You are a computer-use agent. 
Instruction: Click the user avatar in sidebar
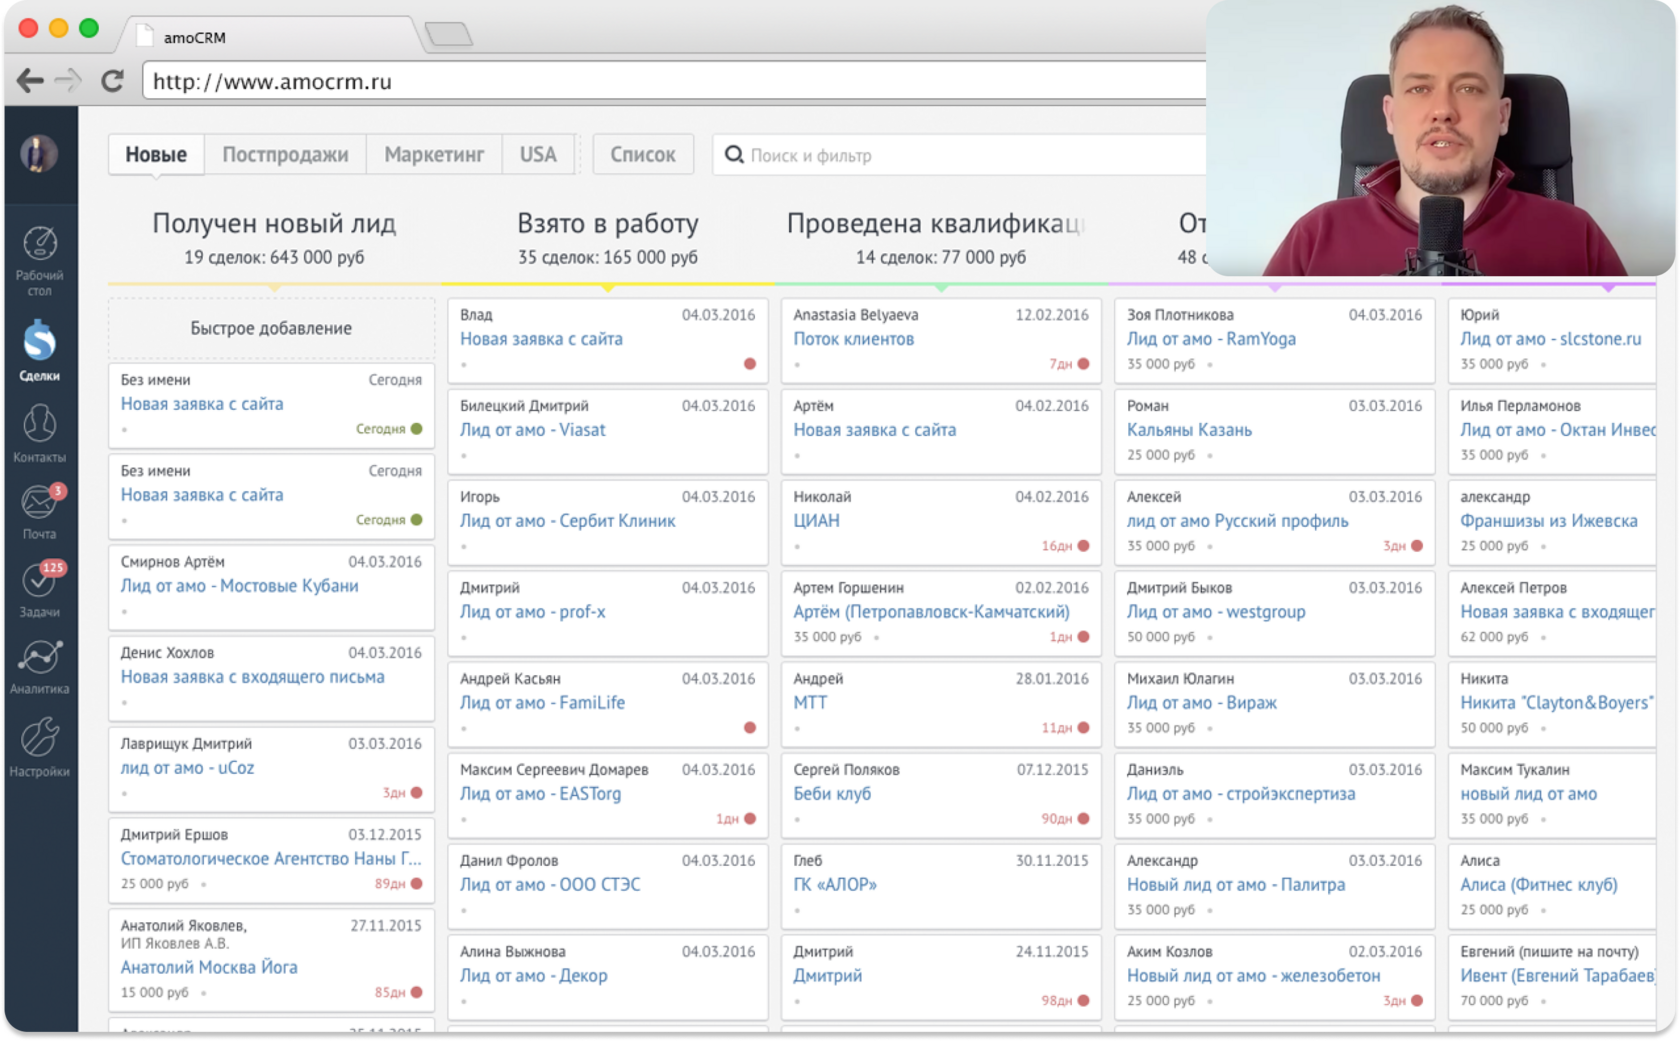[39, 154]
